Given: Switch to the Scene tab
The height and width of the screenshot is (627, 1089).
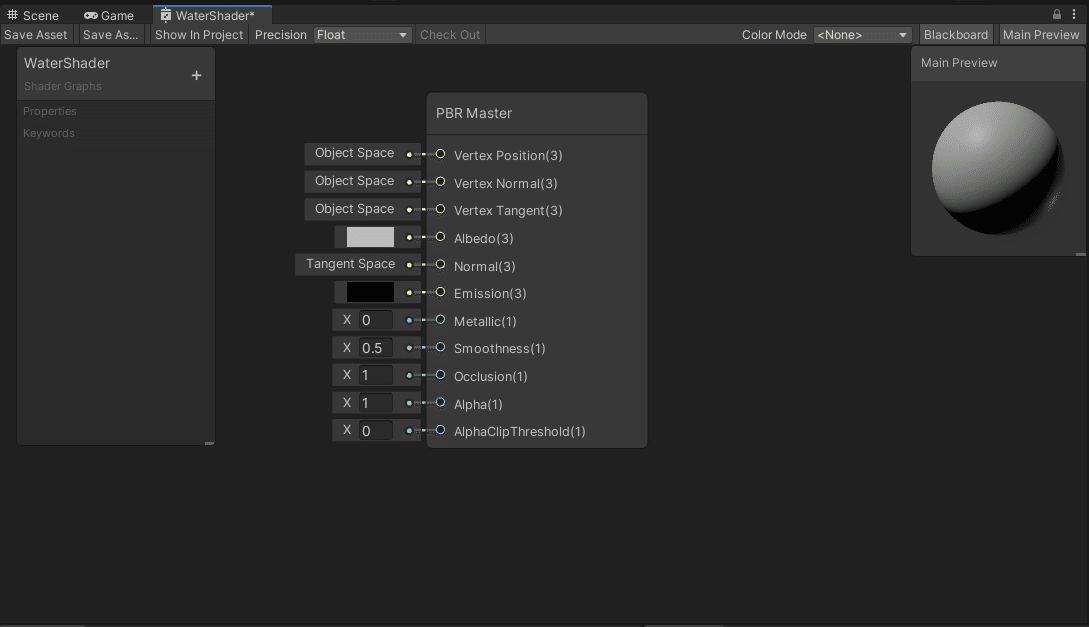Looking at the screenshot, I should (x=33, y=15).
